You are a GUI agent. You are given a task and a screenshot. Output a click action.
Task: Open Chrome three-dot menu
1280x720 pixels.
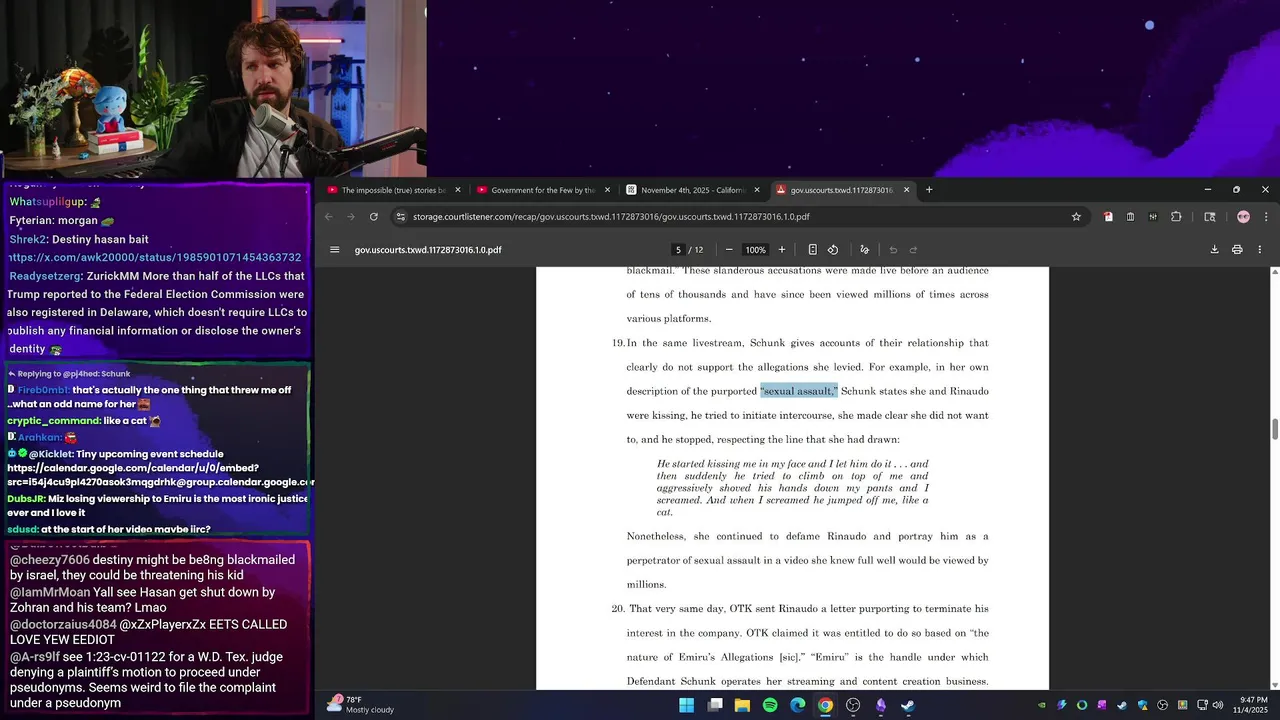(1266, 217)
